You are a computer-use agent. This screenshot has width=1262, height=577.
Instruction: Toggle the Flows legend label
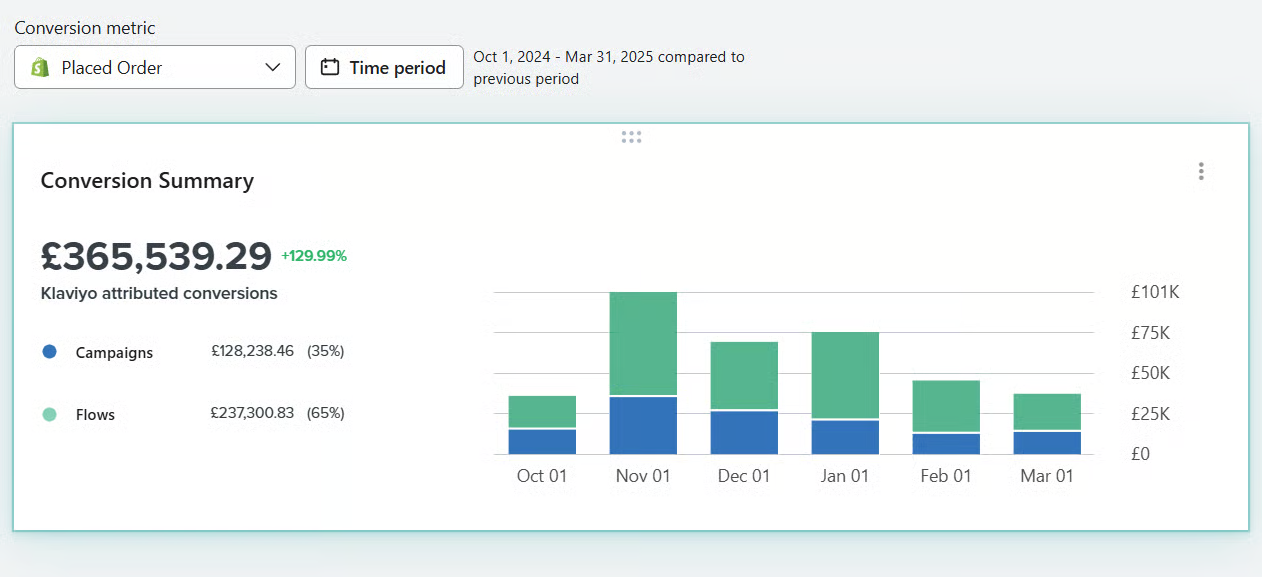(x=95, y=415)
